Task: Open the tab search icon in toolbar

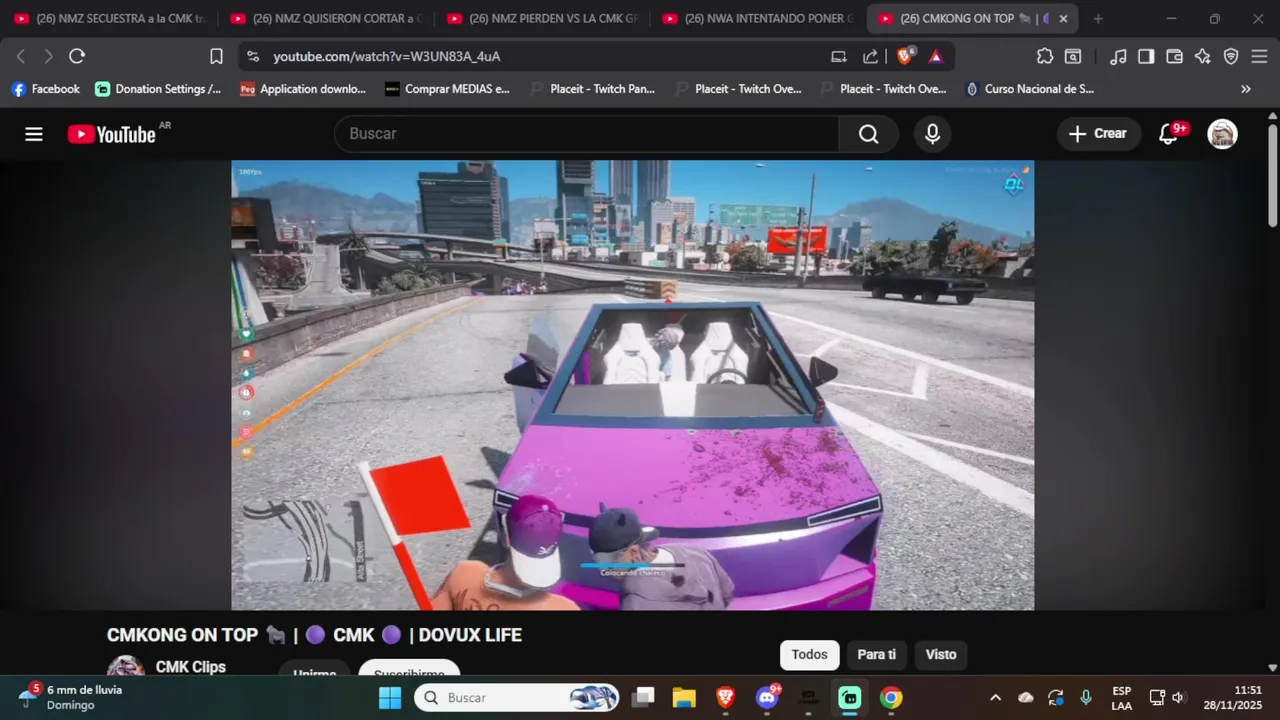Action: pos(1073,56)
